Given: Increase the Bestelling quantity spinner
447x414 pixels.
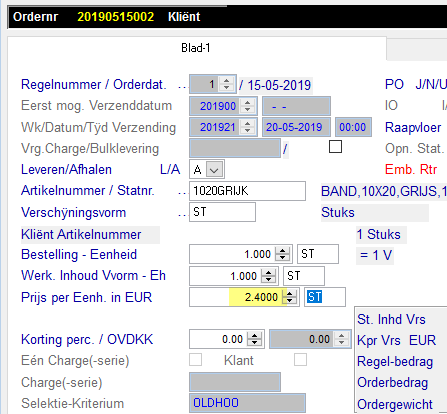Looking at the screenshot, I should click(x=283, y=251).
